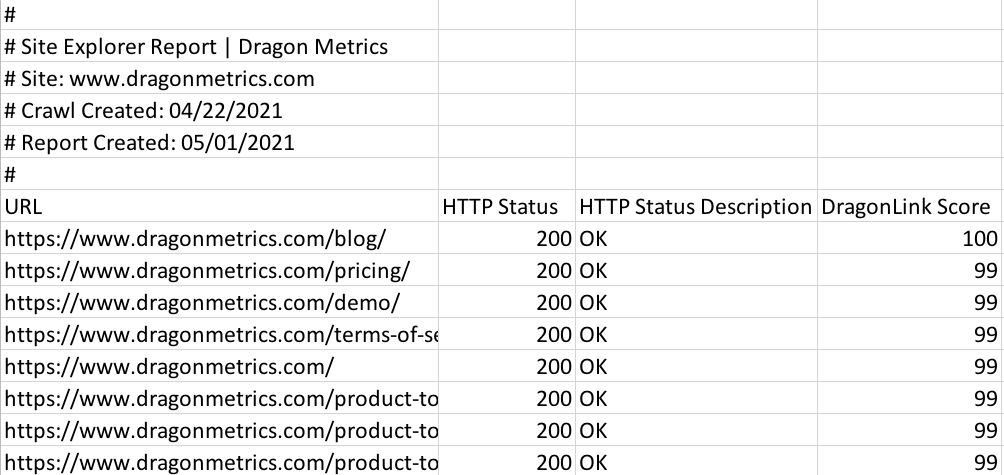Viewport: 1004px width, 475px height.
Task: Select the dragonmetrics.com/pricing/ URL cell
Action: (x=207, y=271)
